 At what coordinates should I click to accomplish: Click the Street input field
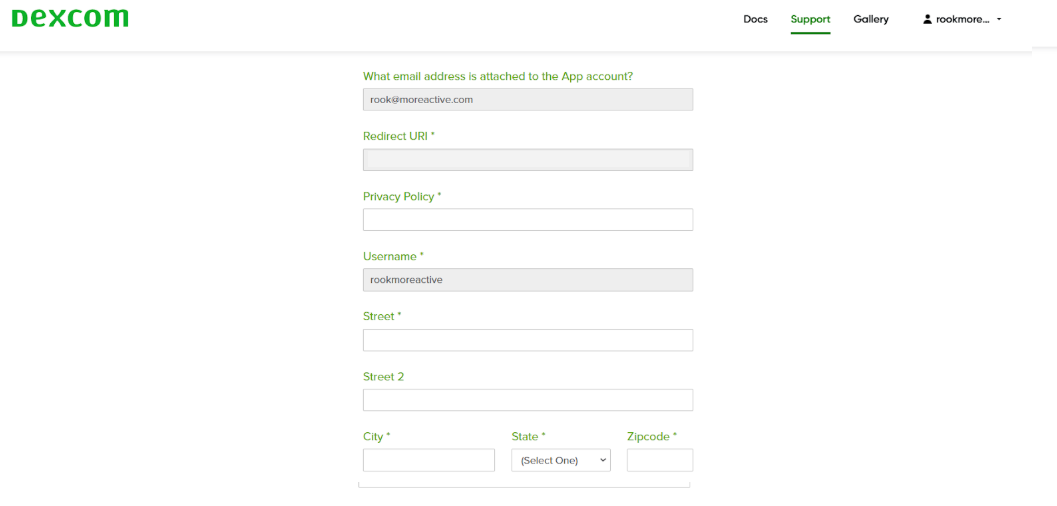pyautogui.click(x=527, y=340)
